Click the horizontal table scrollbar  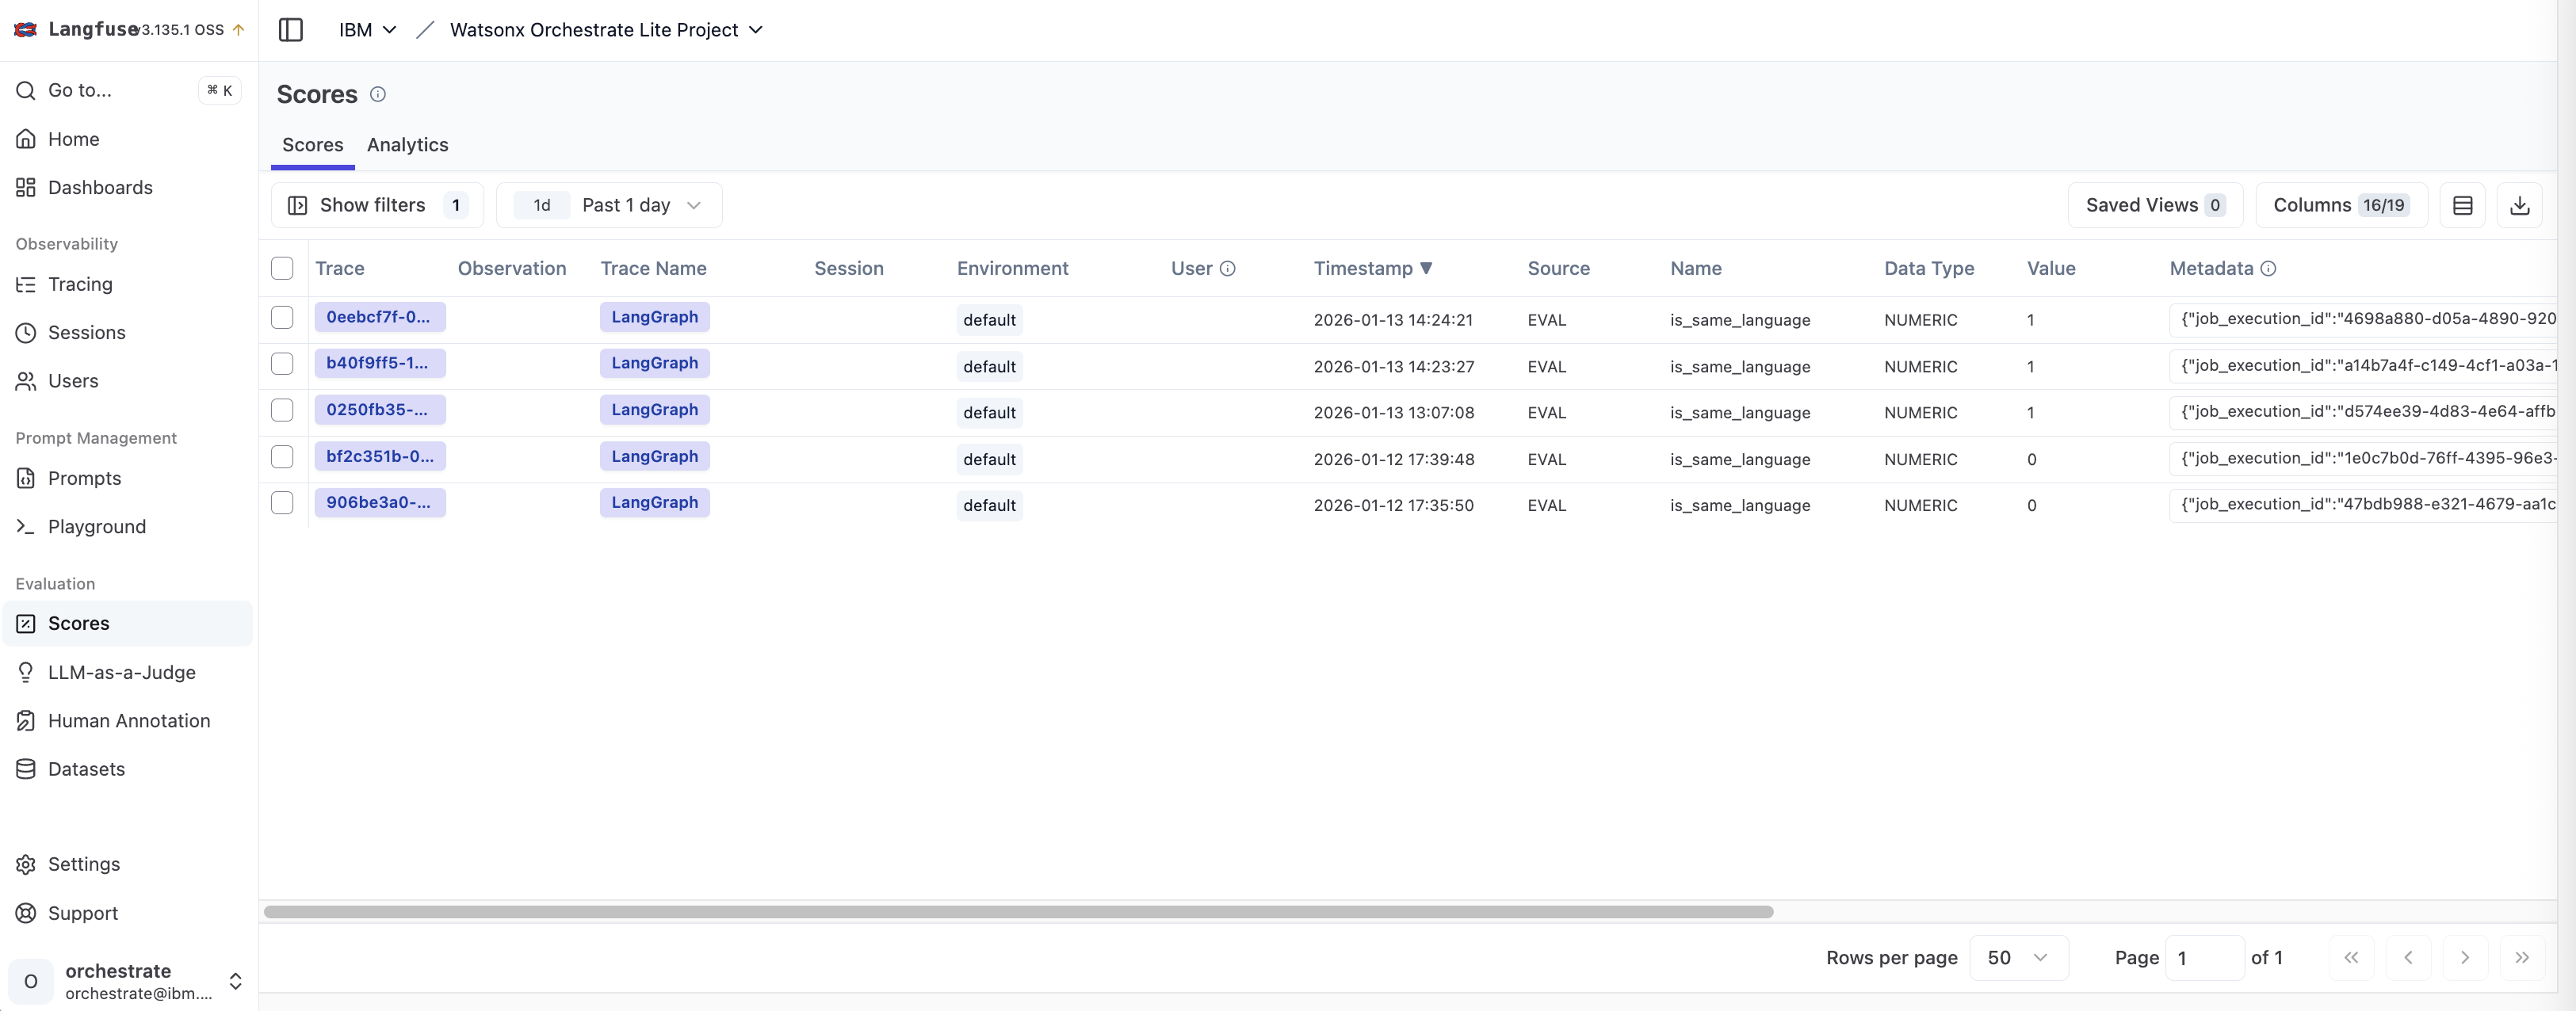point(1017,912)
